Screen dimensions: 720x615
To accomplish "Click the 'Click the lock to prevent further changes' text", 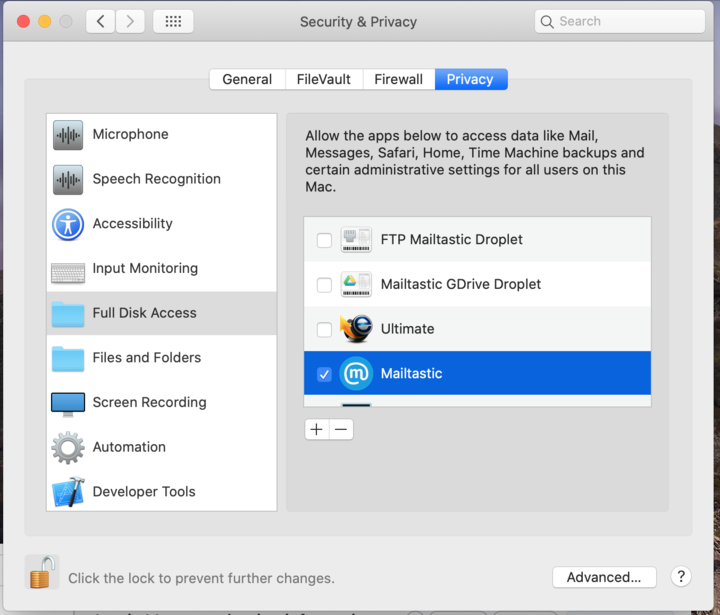I will click(201, 578).
